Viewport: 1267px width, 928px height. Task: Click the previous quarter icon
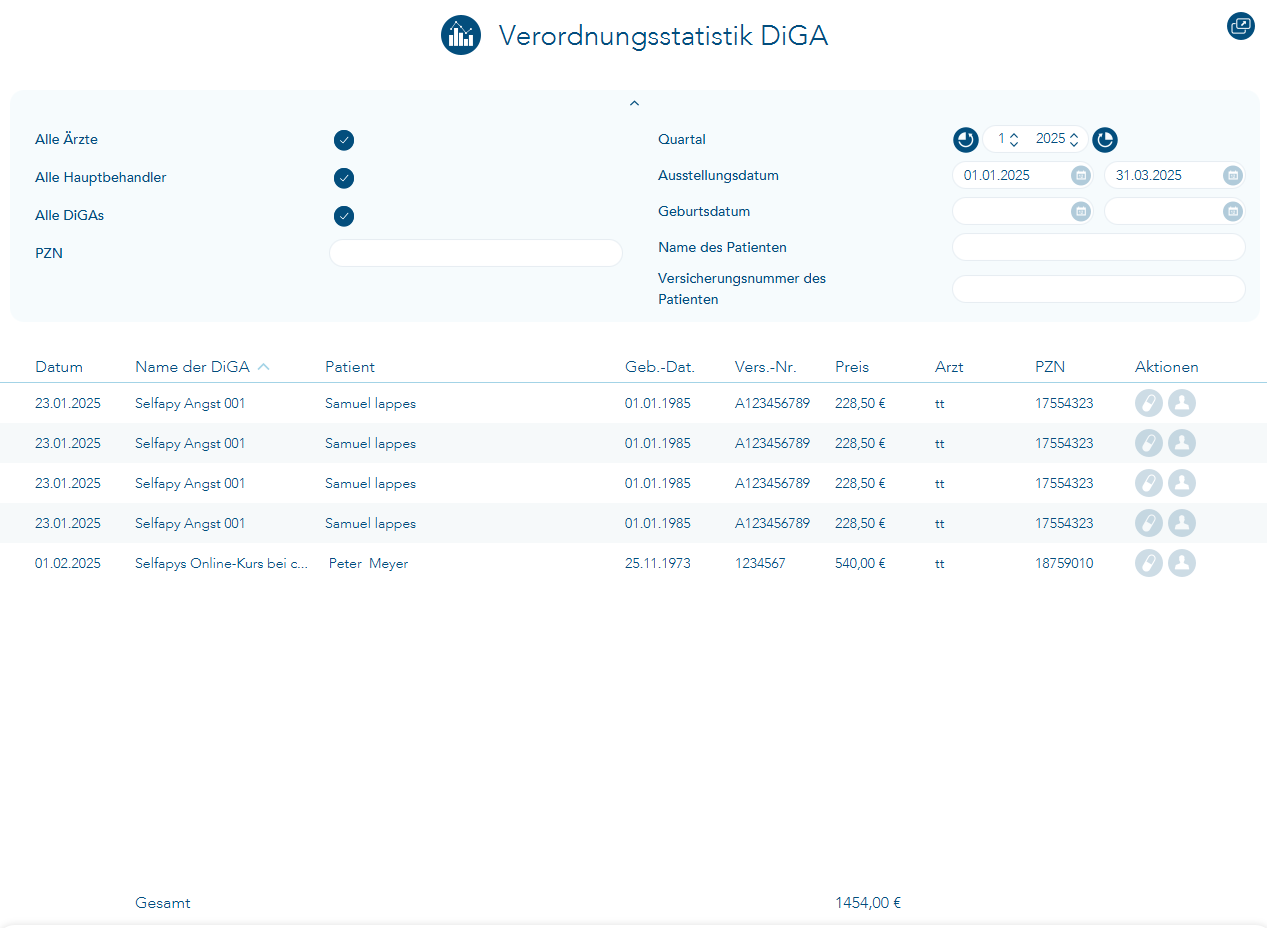tap(965, 140)
